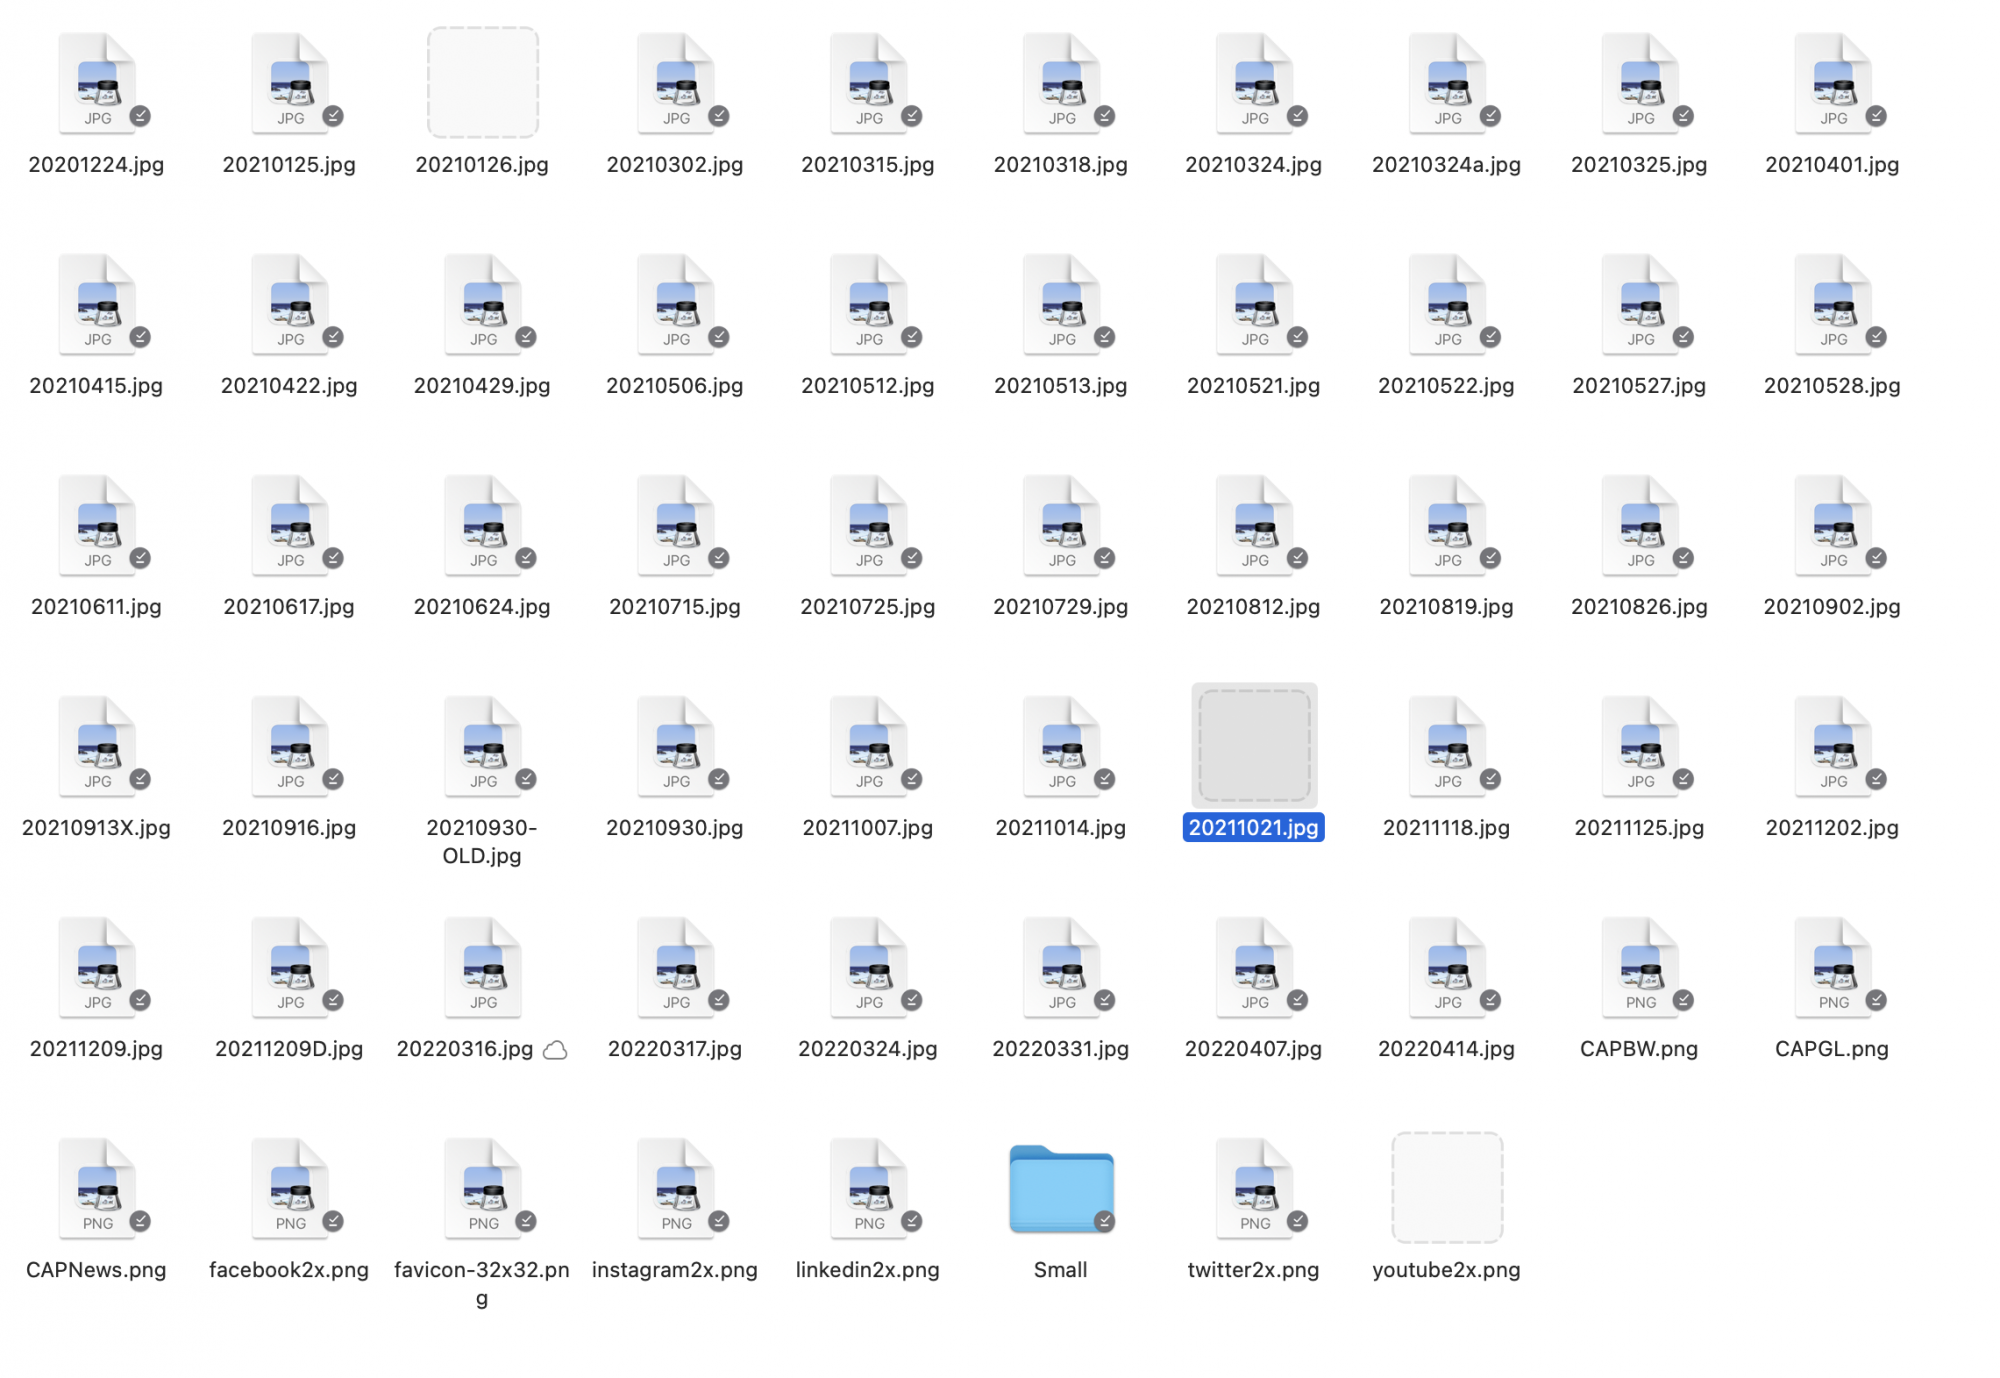
Task: Select the linkedin2x.png file icon
Action: tap(868, 1189)
